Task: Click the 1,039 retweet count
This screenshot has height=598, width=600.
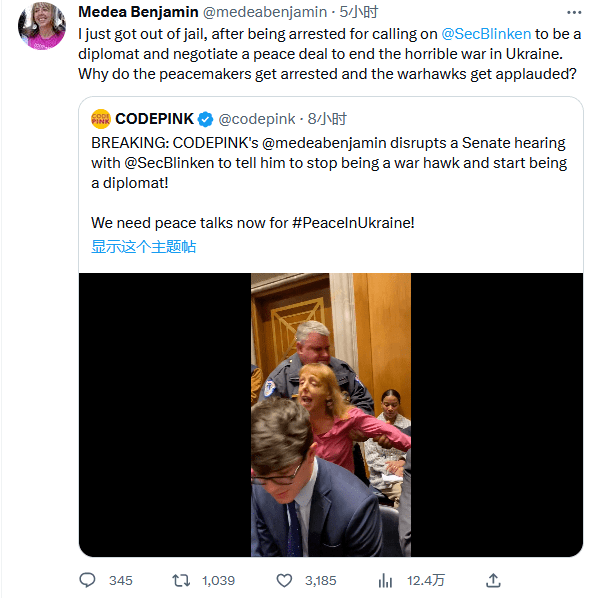Action: [218, 580]
